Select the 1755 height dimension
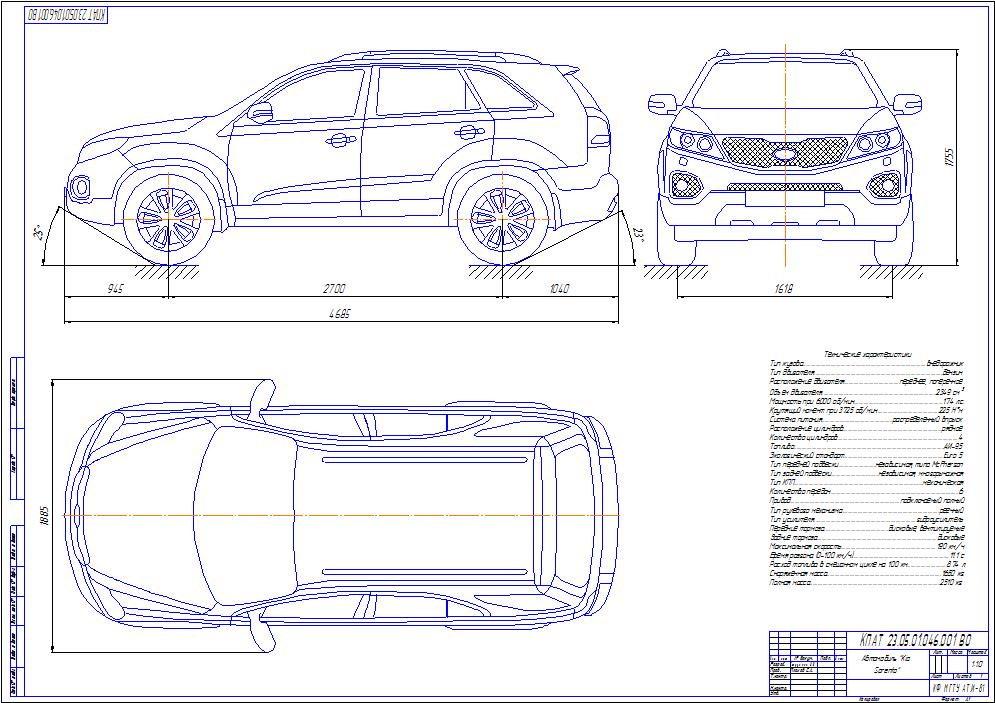The image size is (995, 703). [949, 157]
